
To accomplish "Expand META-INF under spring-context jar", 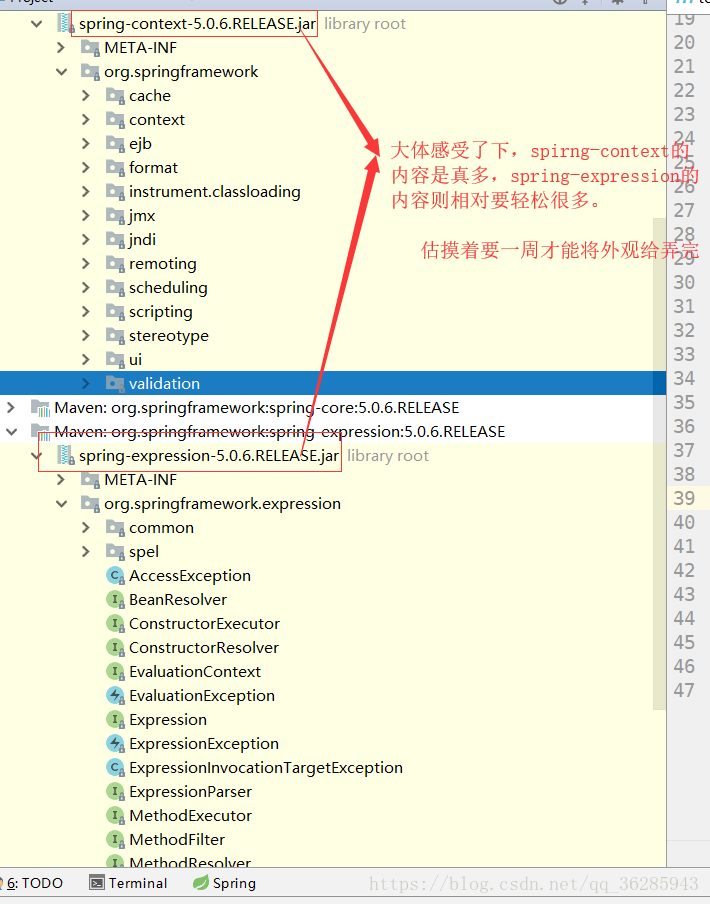I will tap(61, 48).
